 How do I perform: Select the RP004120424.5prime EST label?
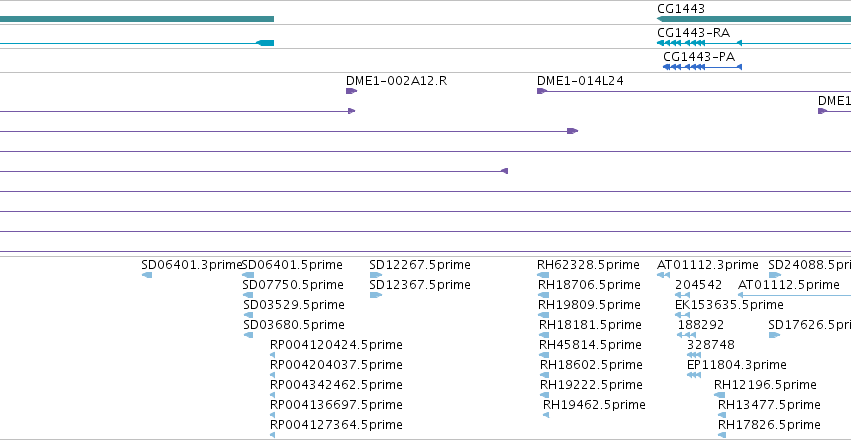pyautogui.click(x=336, y=345)
